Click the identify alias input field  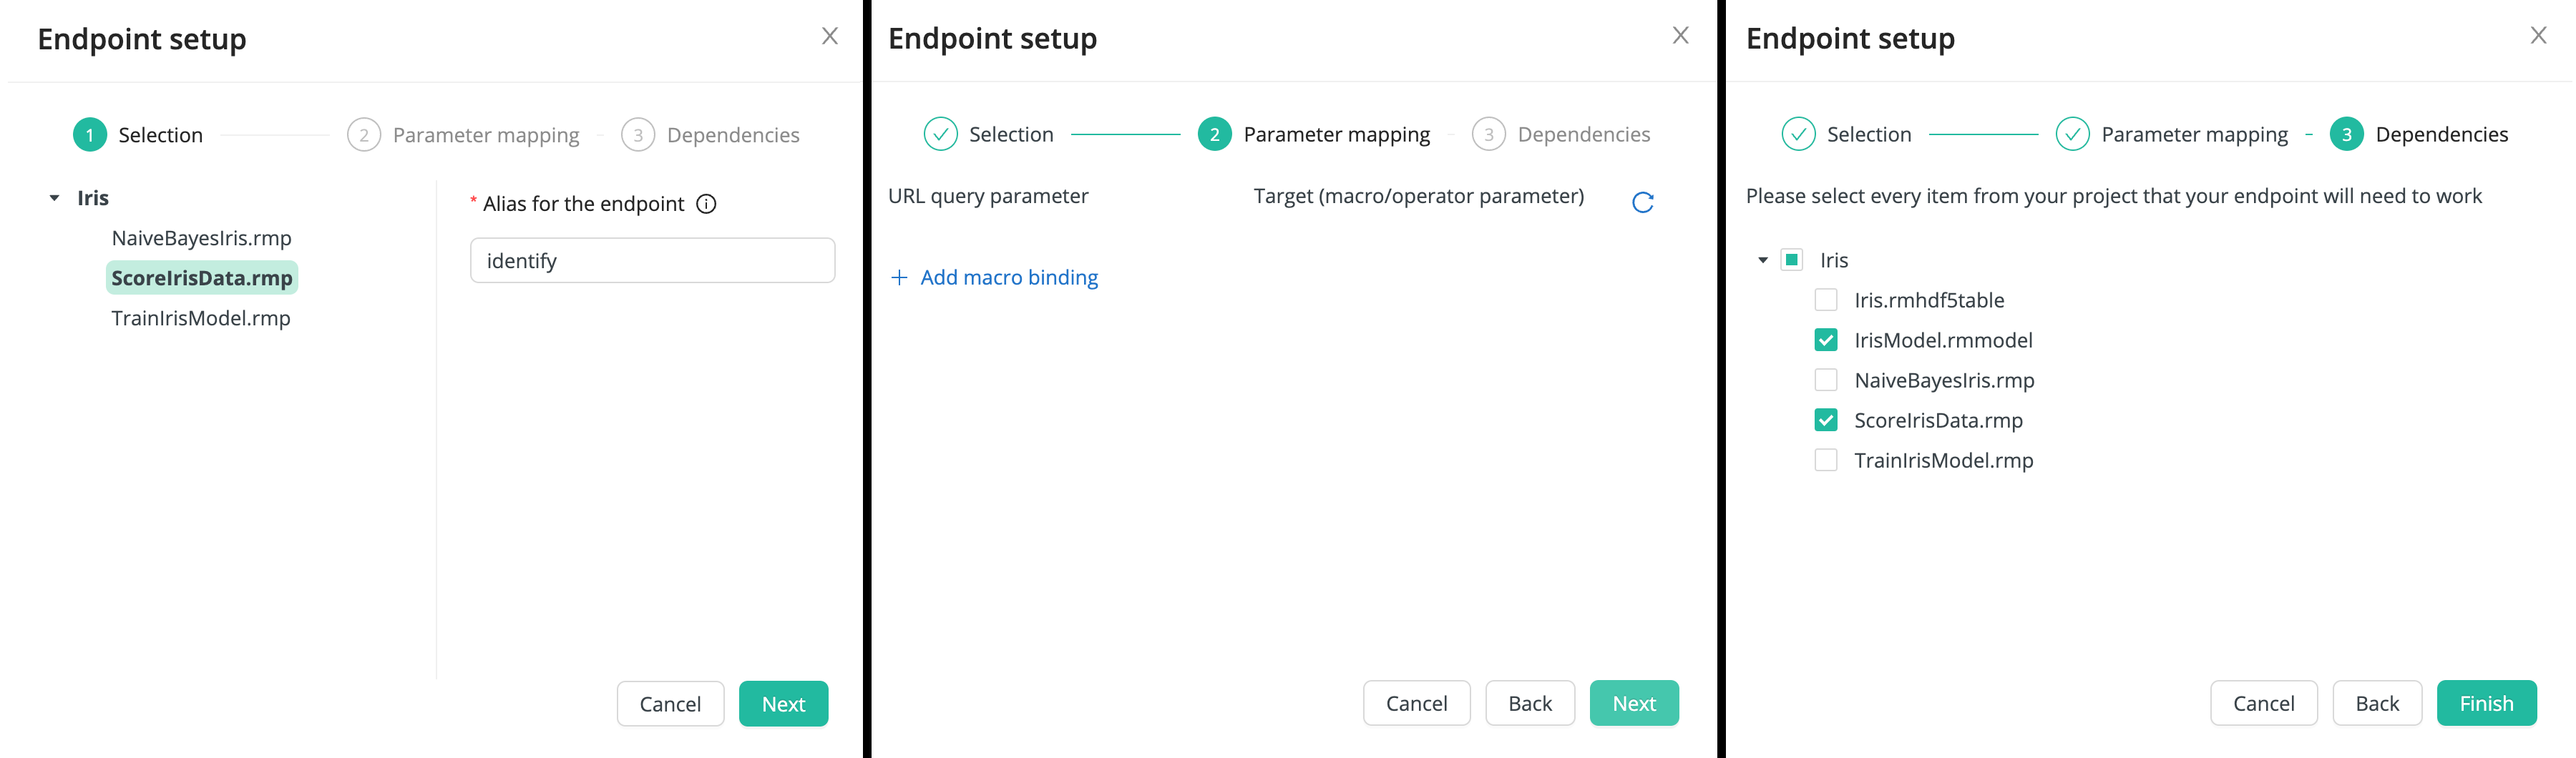click(x=652, y=260)
